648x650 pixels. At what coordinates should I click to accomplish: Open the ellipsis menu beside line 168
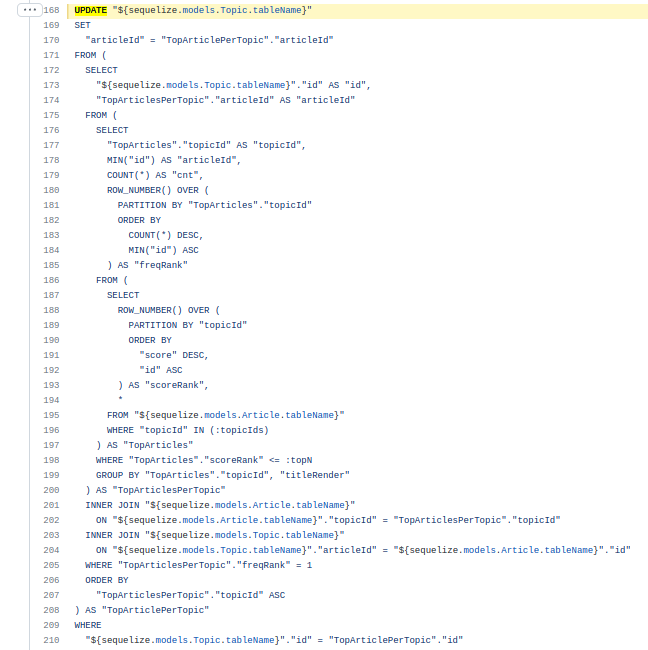point(29,10)
